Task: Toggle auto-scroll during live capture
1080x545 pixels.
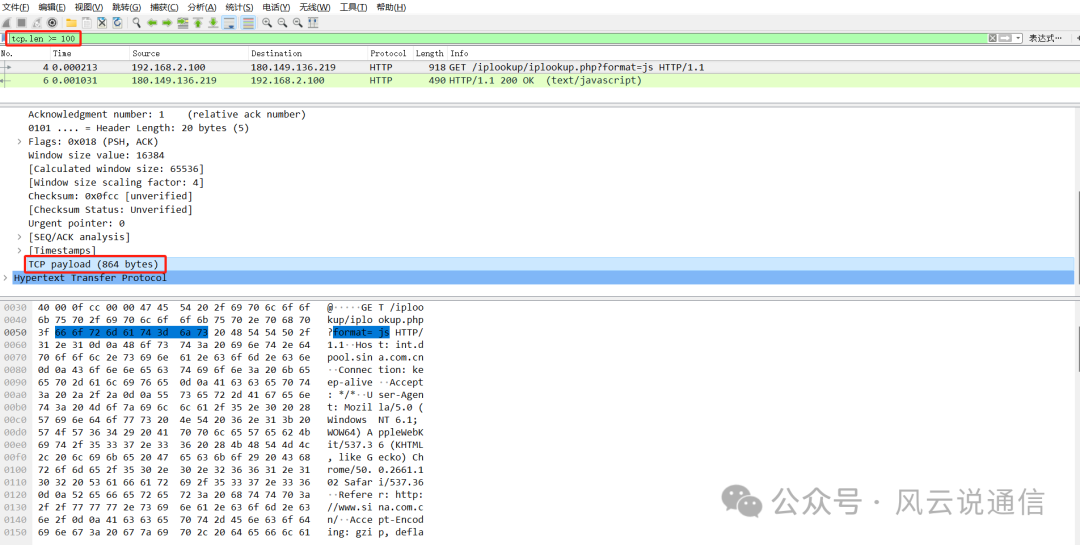Action: [x=230, y=22]
